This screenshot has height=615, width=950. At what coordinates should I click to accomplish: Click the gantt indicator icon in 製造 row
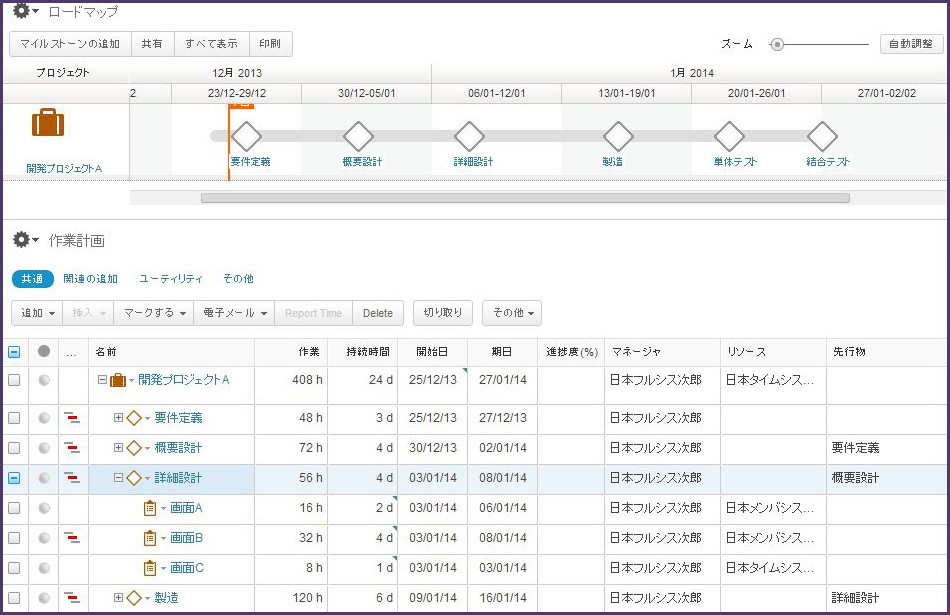72,598
